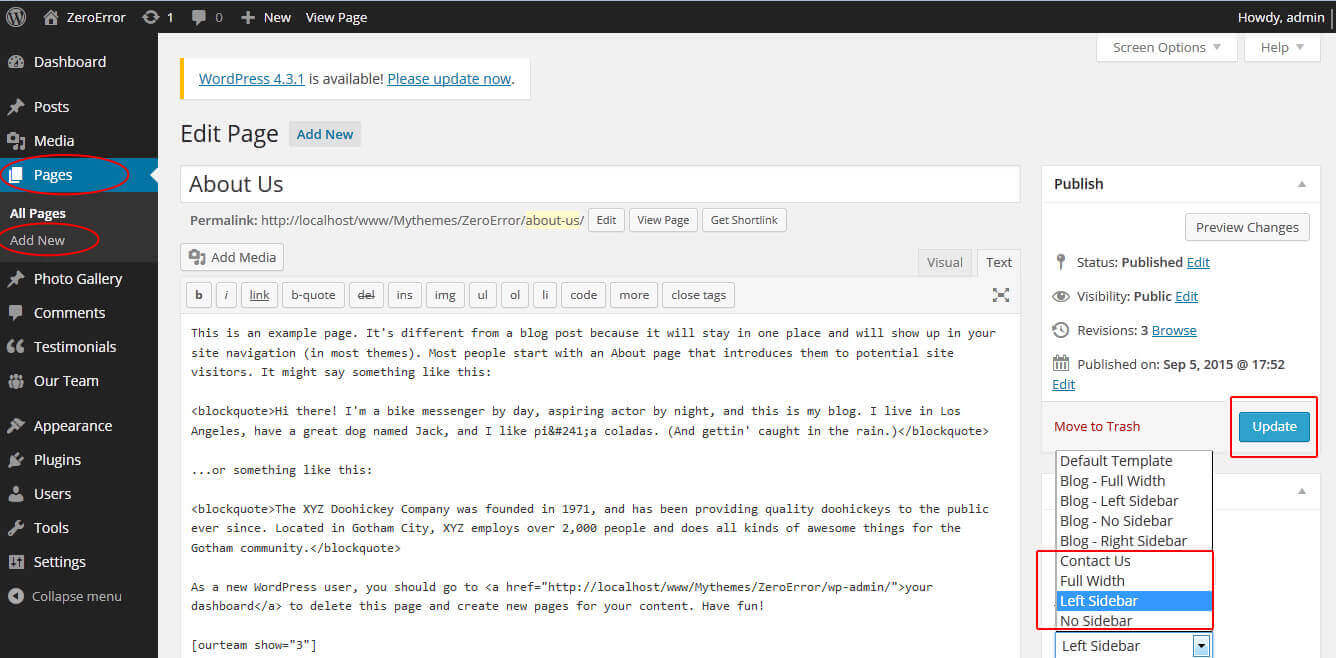
Task: Click the Move to Trash link
Action: [1097, 427]
